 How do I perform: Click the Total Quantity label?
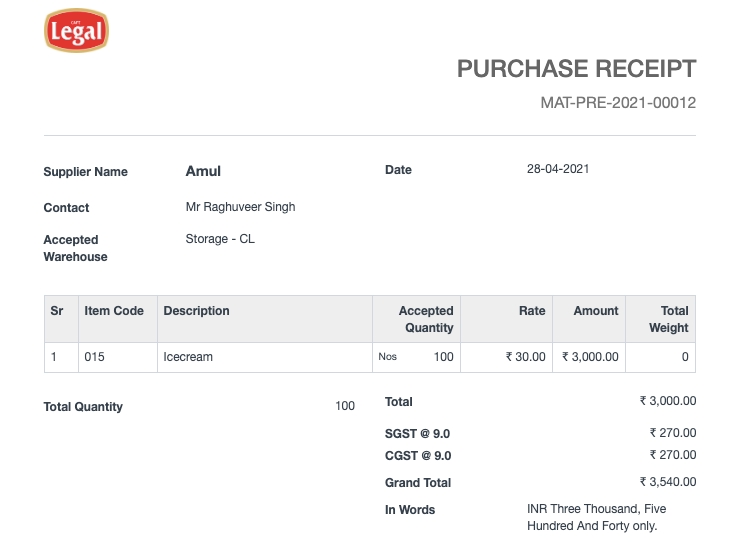click(83, 407)
